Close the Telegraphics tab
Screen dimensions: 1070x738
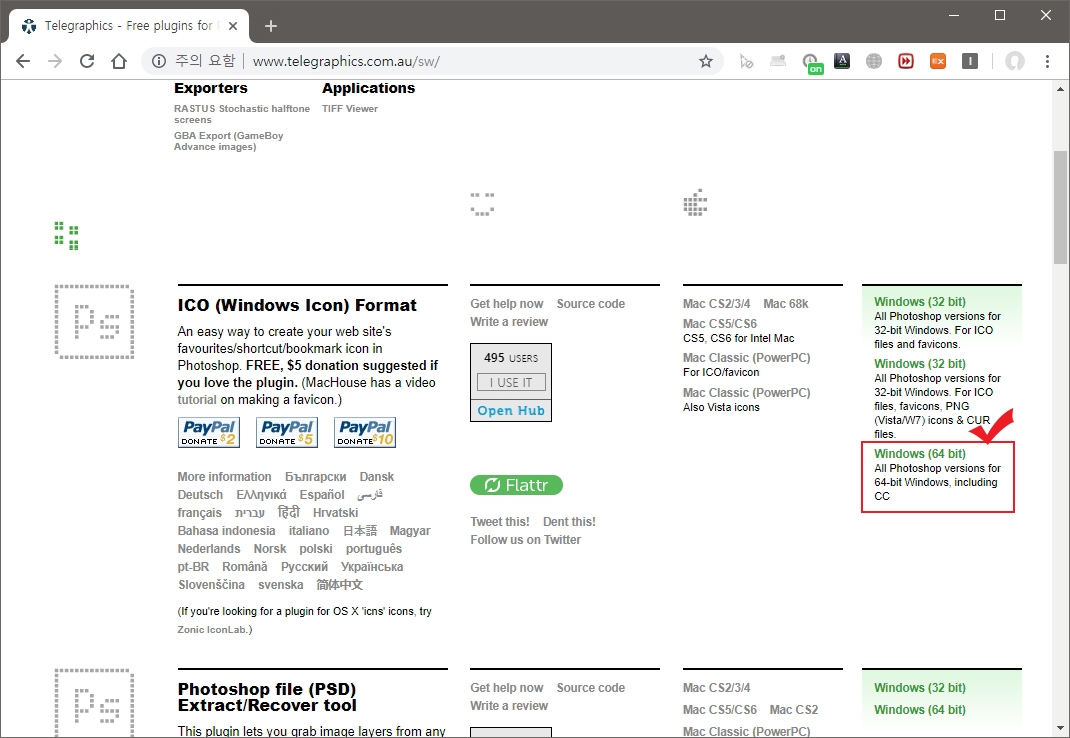click(233, 26)
